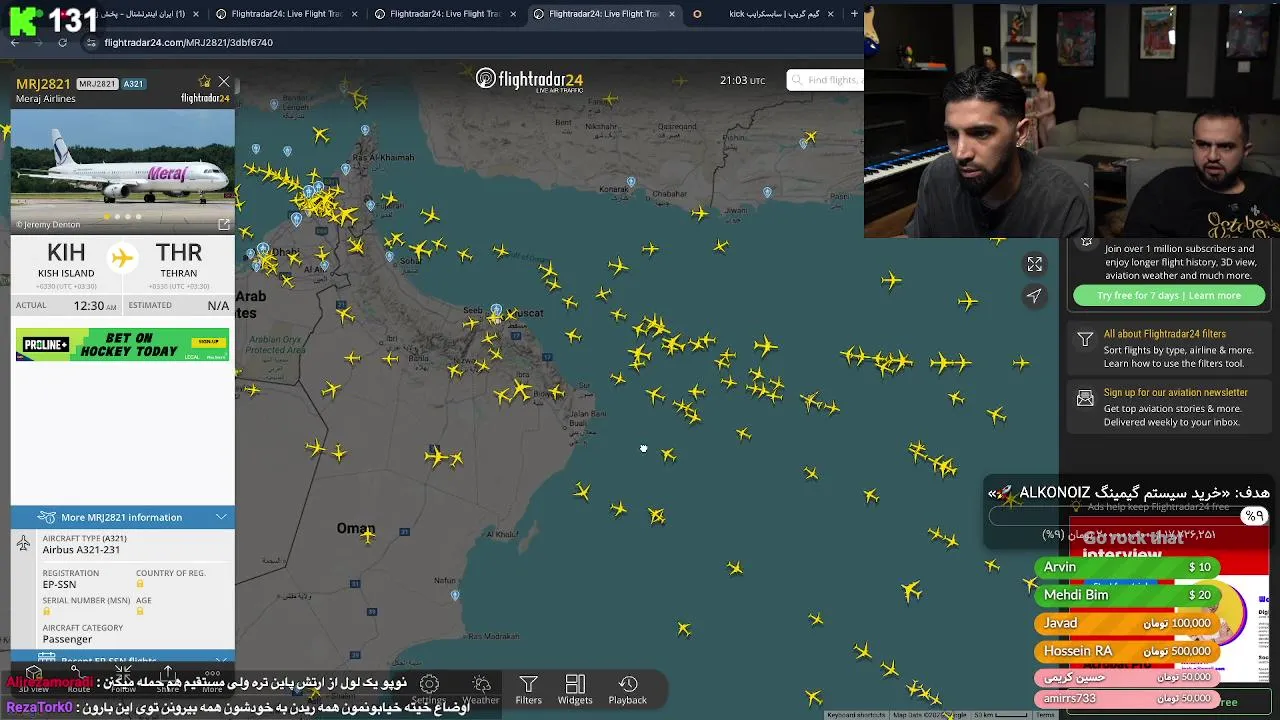Toggle fullscreen map view
The height and width of the screenshot is (720, 1280).
click(x=1034, y=264)
